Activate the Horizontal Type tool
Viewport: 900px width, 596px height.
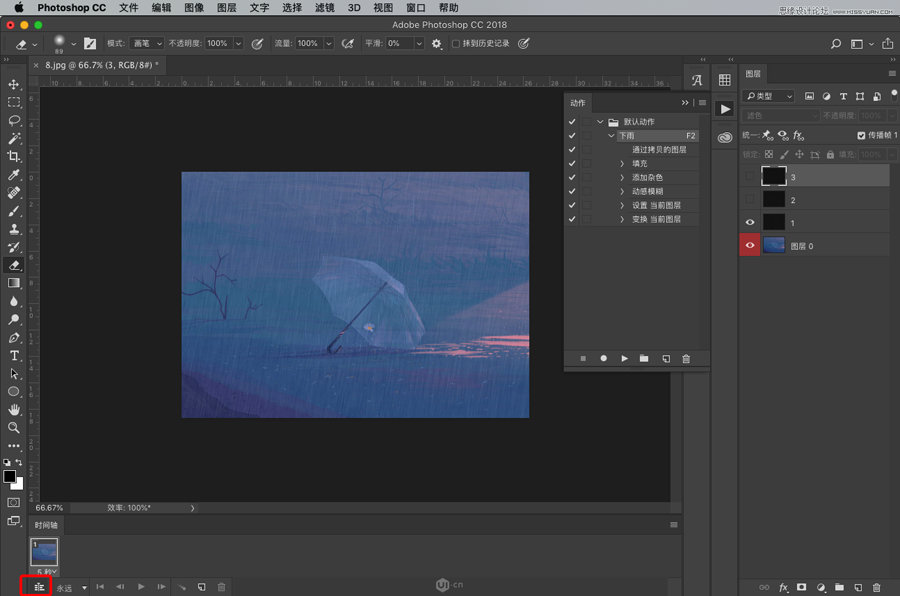(14, 355)
